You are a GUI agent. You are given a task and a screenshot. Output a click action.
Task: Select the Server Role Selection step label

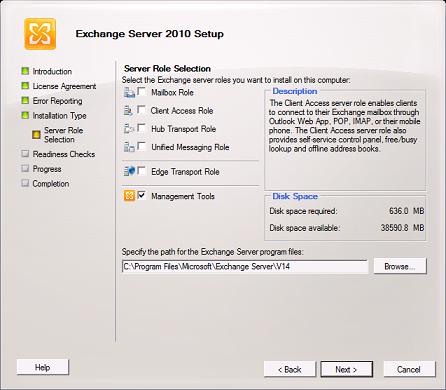tap(63, 135)
